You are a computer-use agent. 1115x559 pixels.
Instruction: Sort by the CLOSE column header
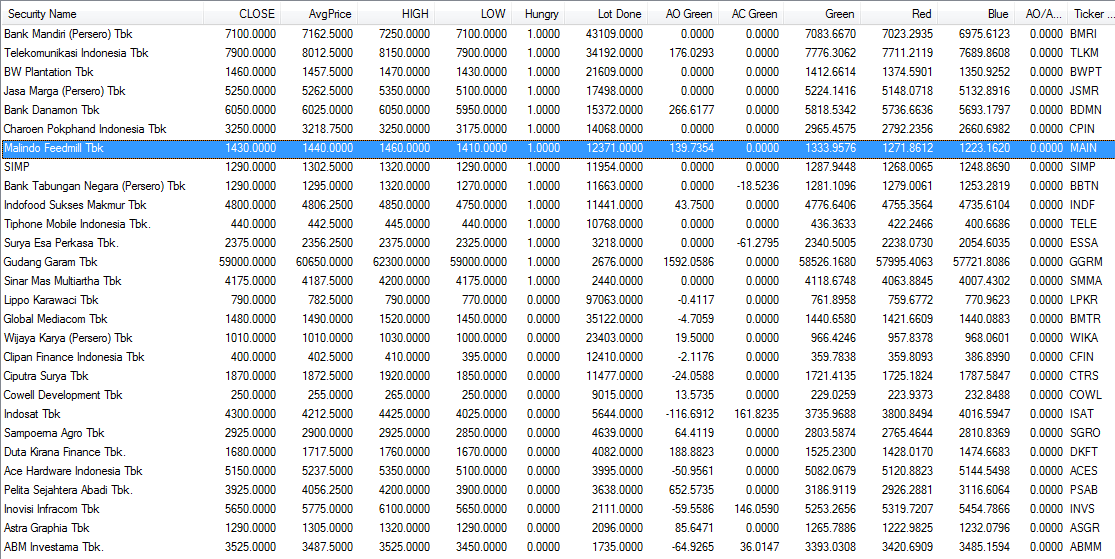(x=242, y=14)
